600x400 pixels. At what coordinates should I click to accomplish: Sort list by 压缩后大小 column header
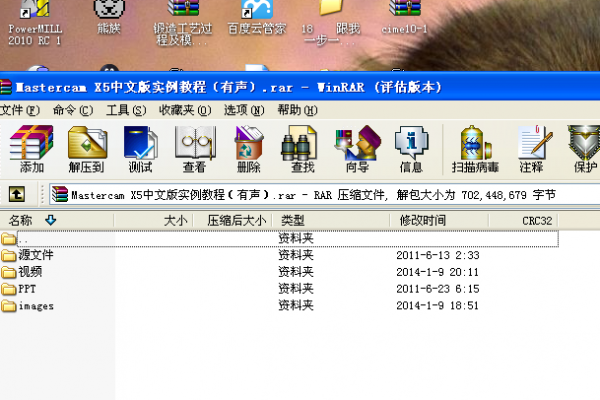coord(233,220)
